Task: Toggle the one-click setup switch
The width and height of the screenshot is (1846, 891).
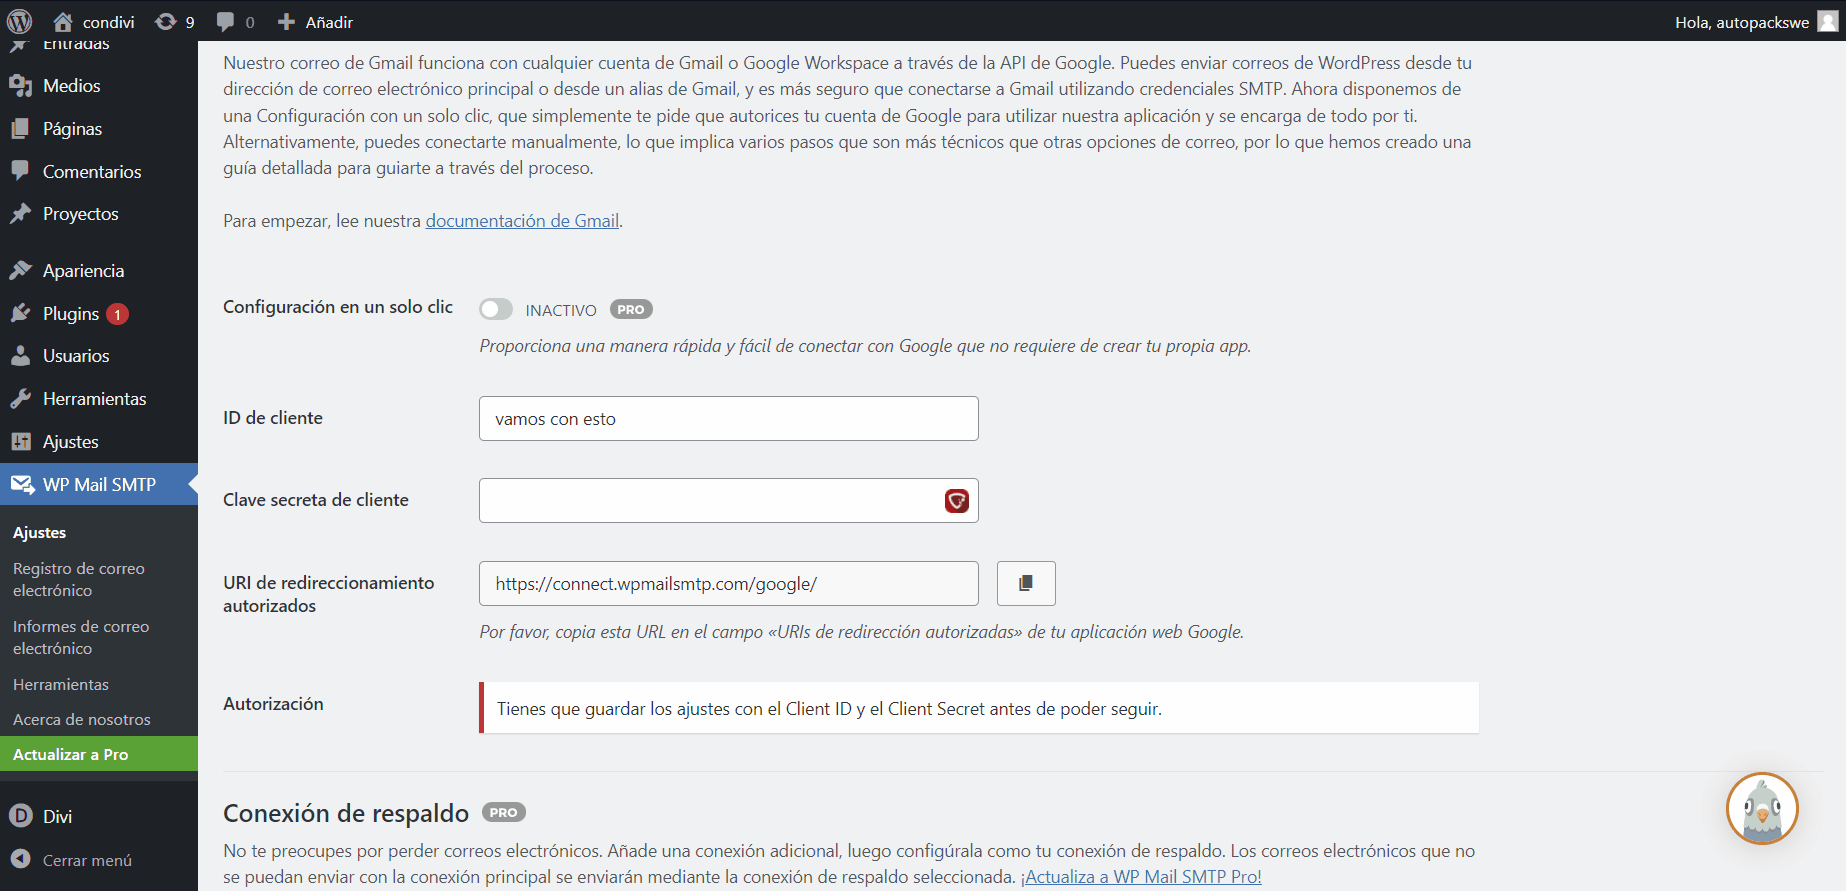Action: [x=496, y=309]
